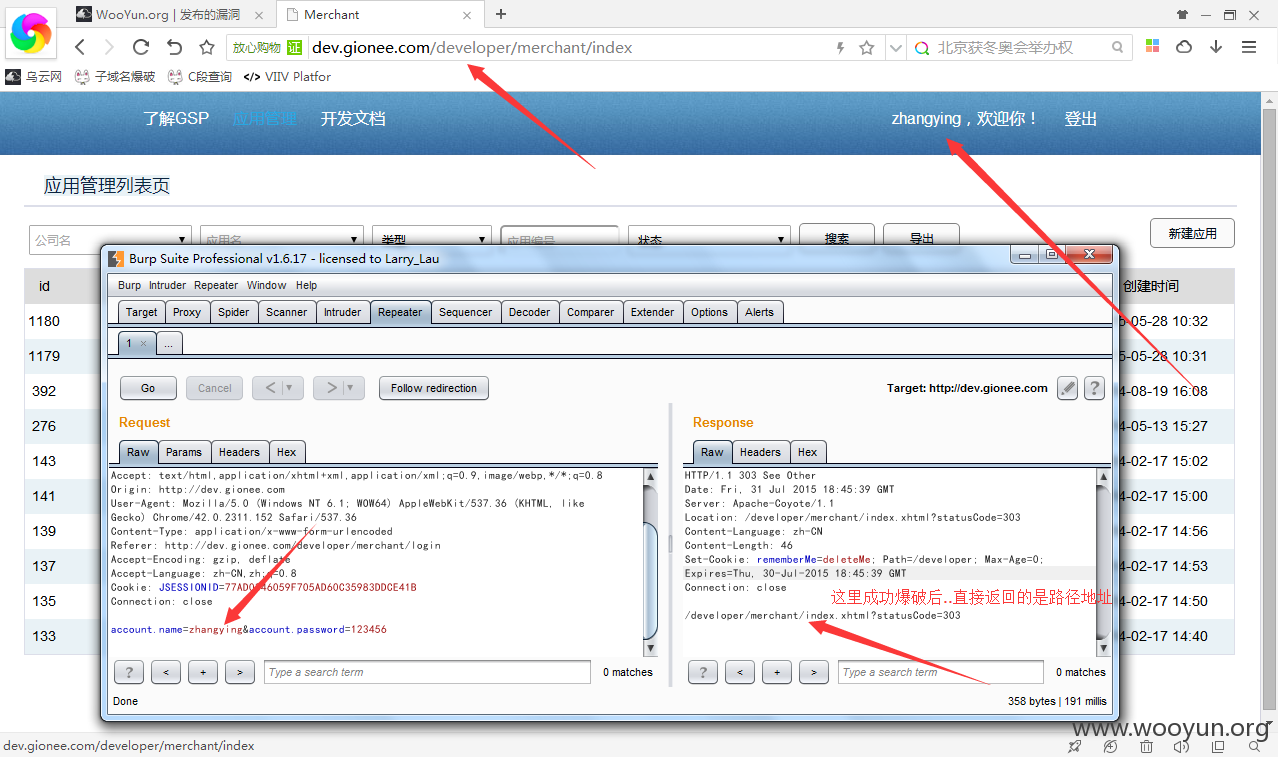Viewport: 1278px width, 757px height.
Task: Open the new Repeater tab marked '...'
Action: pyautogui.click(x=168, y=343)
